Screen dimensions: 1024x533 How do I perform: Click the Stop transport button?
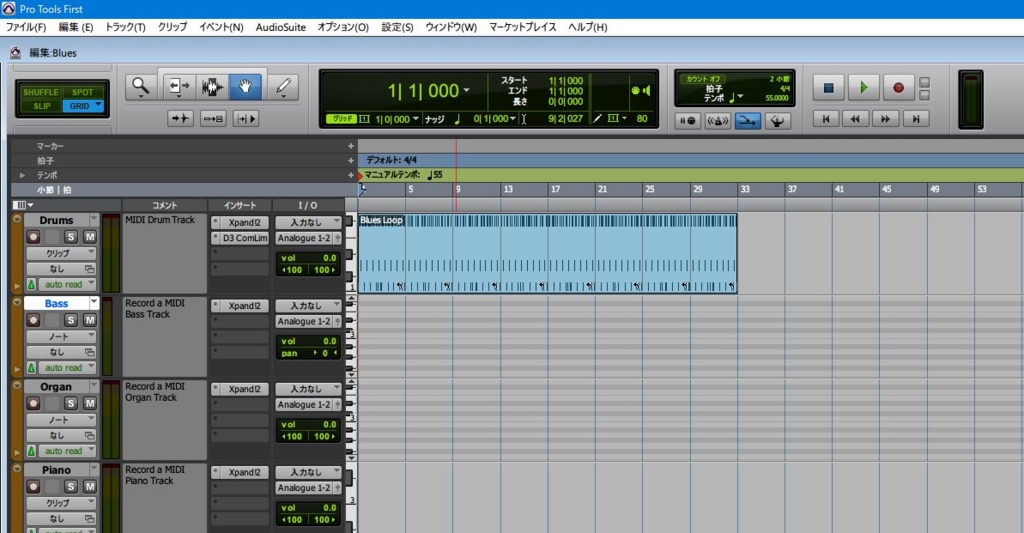click(829, 88)
